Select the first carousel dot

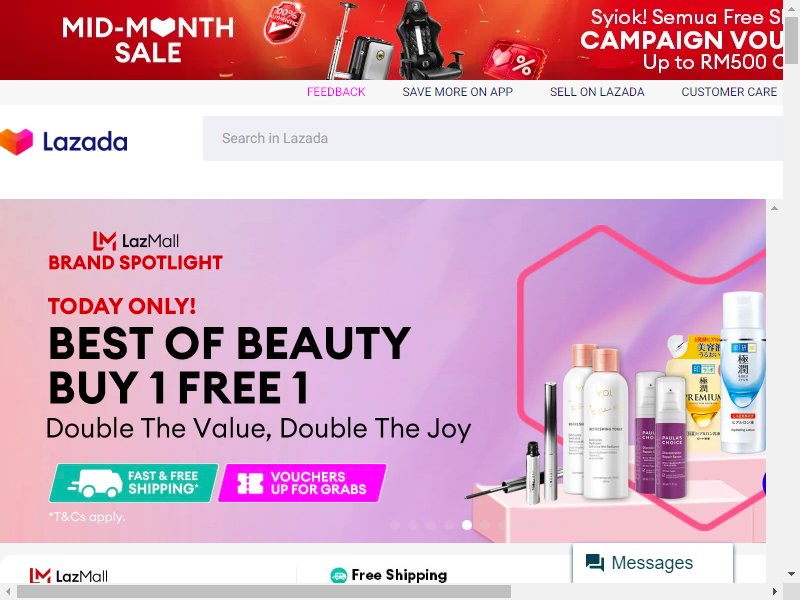tap(395, 524)
